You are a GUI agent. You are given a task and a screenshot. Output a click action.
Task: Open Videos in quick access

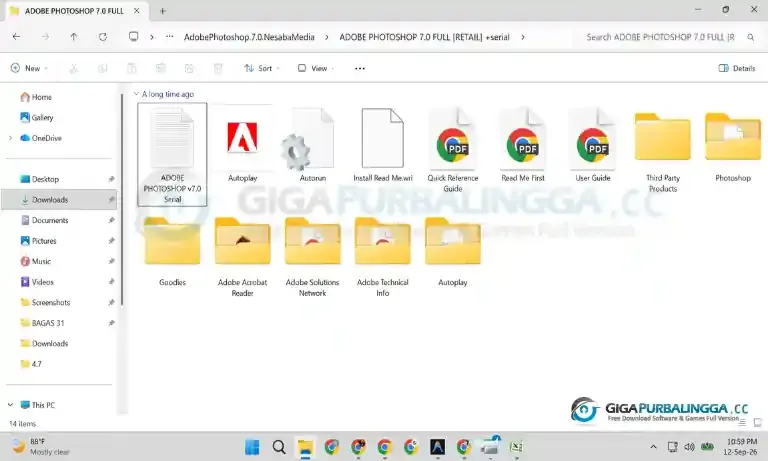click(37, 282)
